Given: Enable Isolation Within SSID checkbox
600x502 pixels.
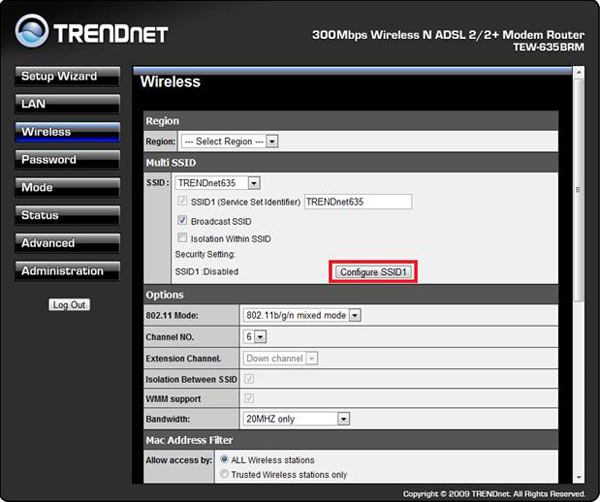Looking at the screenshot, I should coord(182,238).
